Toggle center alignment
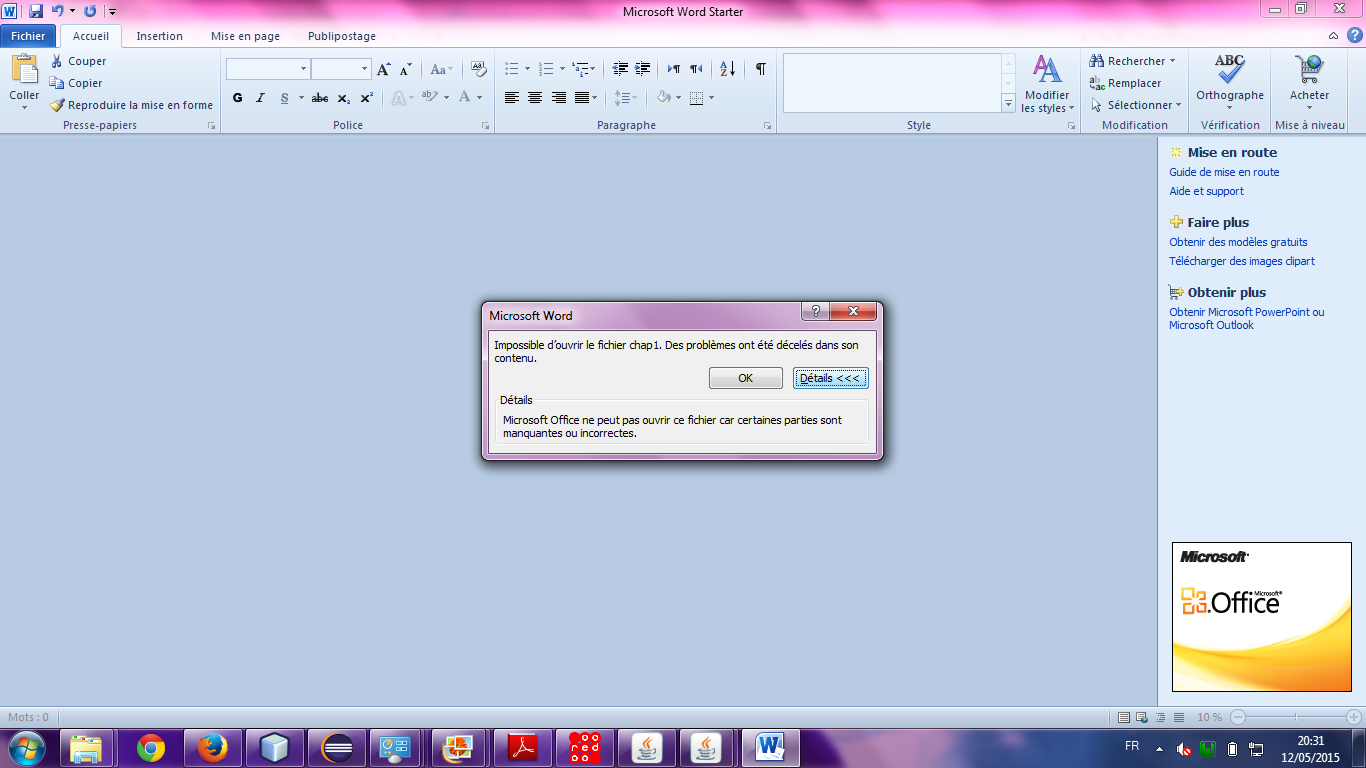1366x768 pixels. coord(535,98)
